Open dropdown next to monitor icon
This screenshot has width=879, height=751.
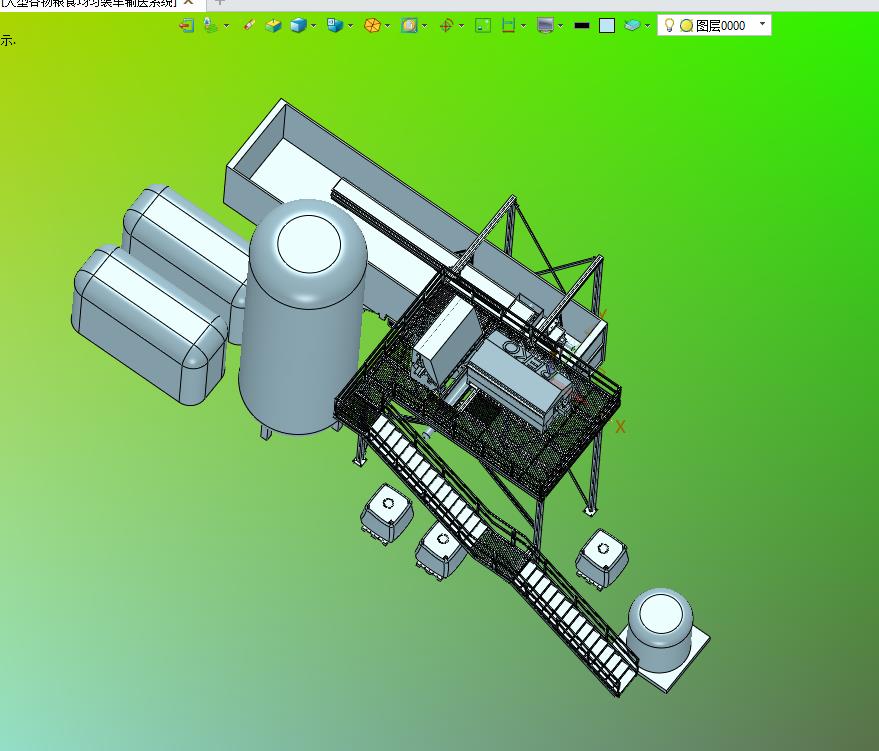tap(561, 25)
